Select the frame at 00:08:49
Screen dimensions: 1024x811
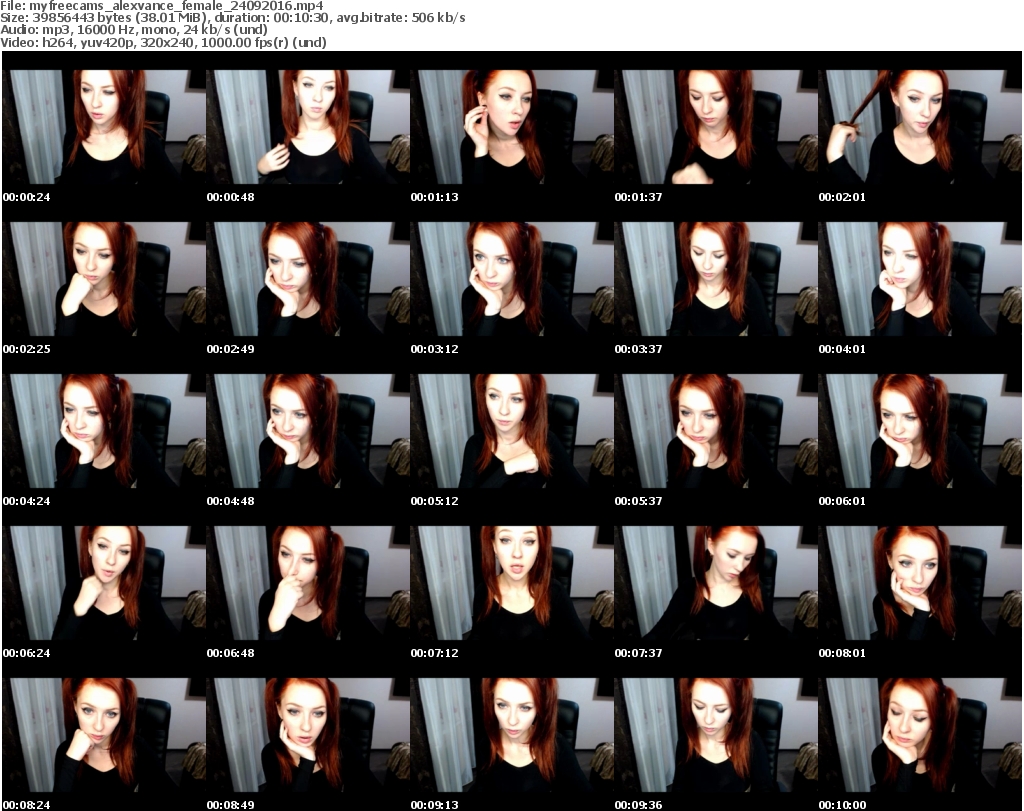307,735
